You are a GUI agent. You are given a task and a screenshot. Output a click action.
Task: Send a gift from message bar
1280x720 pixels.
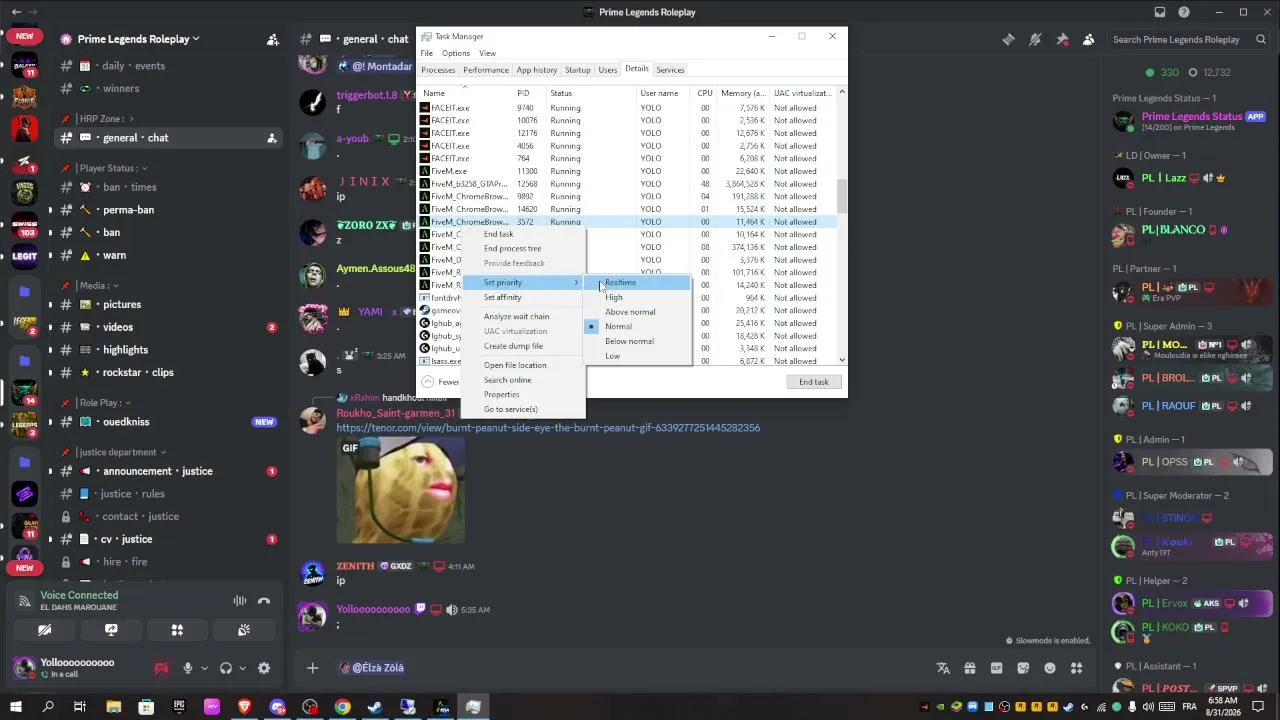969,668
